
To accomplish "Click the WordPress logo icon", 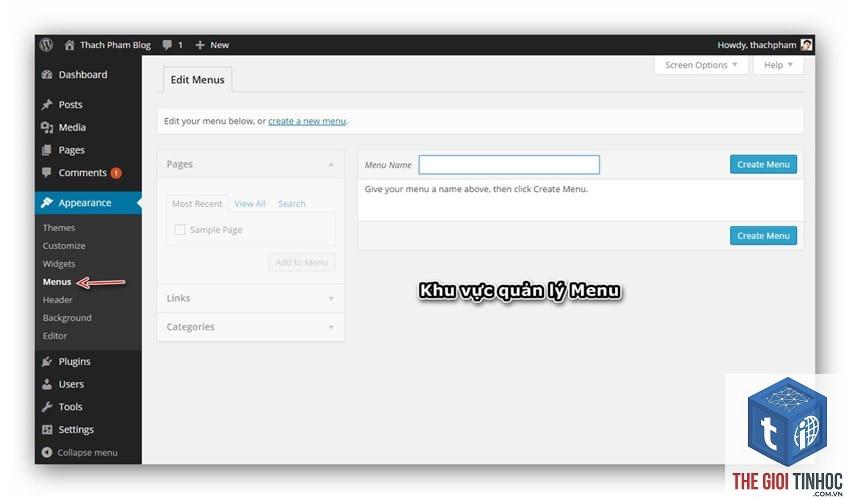I will pos(47,45).
